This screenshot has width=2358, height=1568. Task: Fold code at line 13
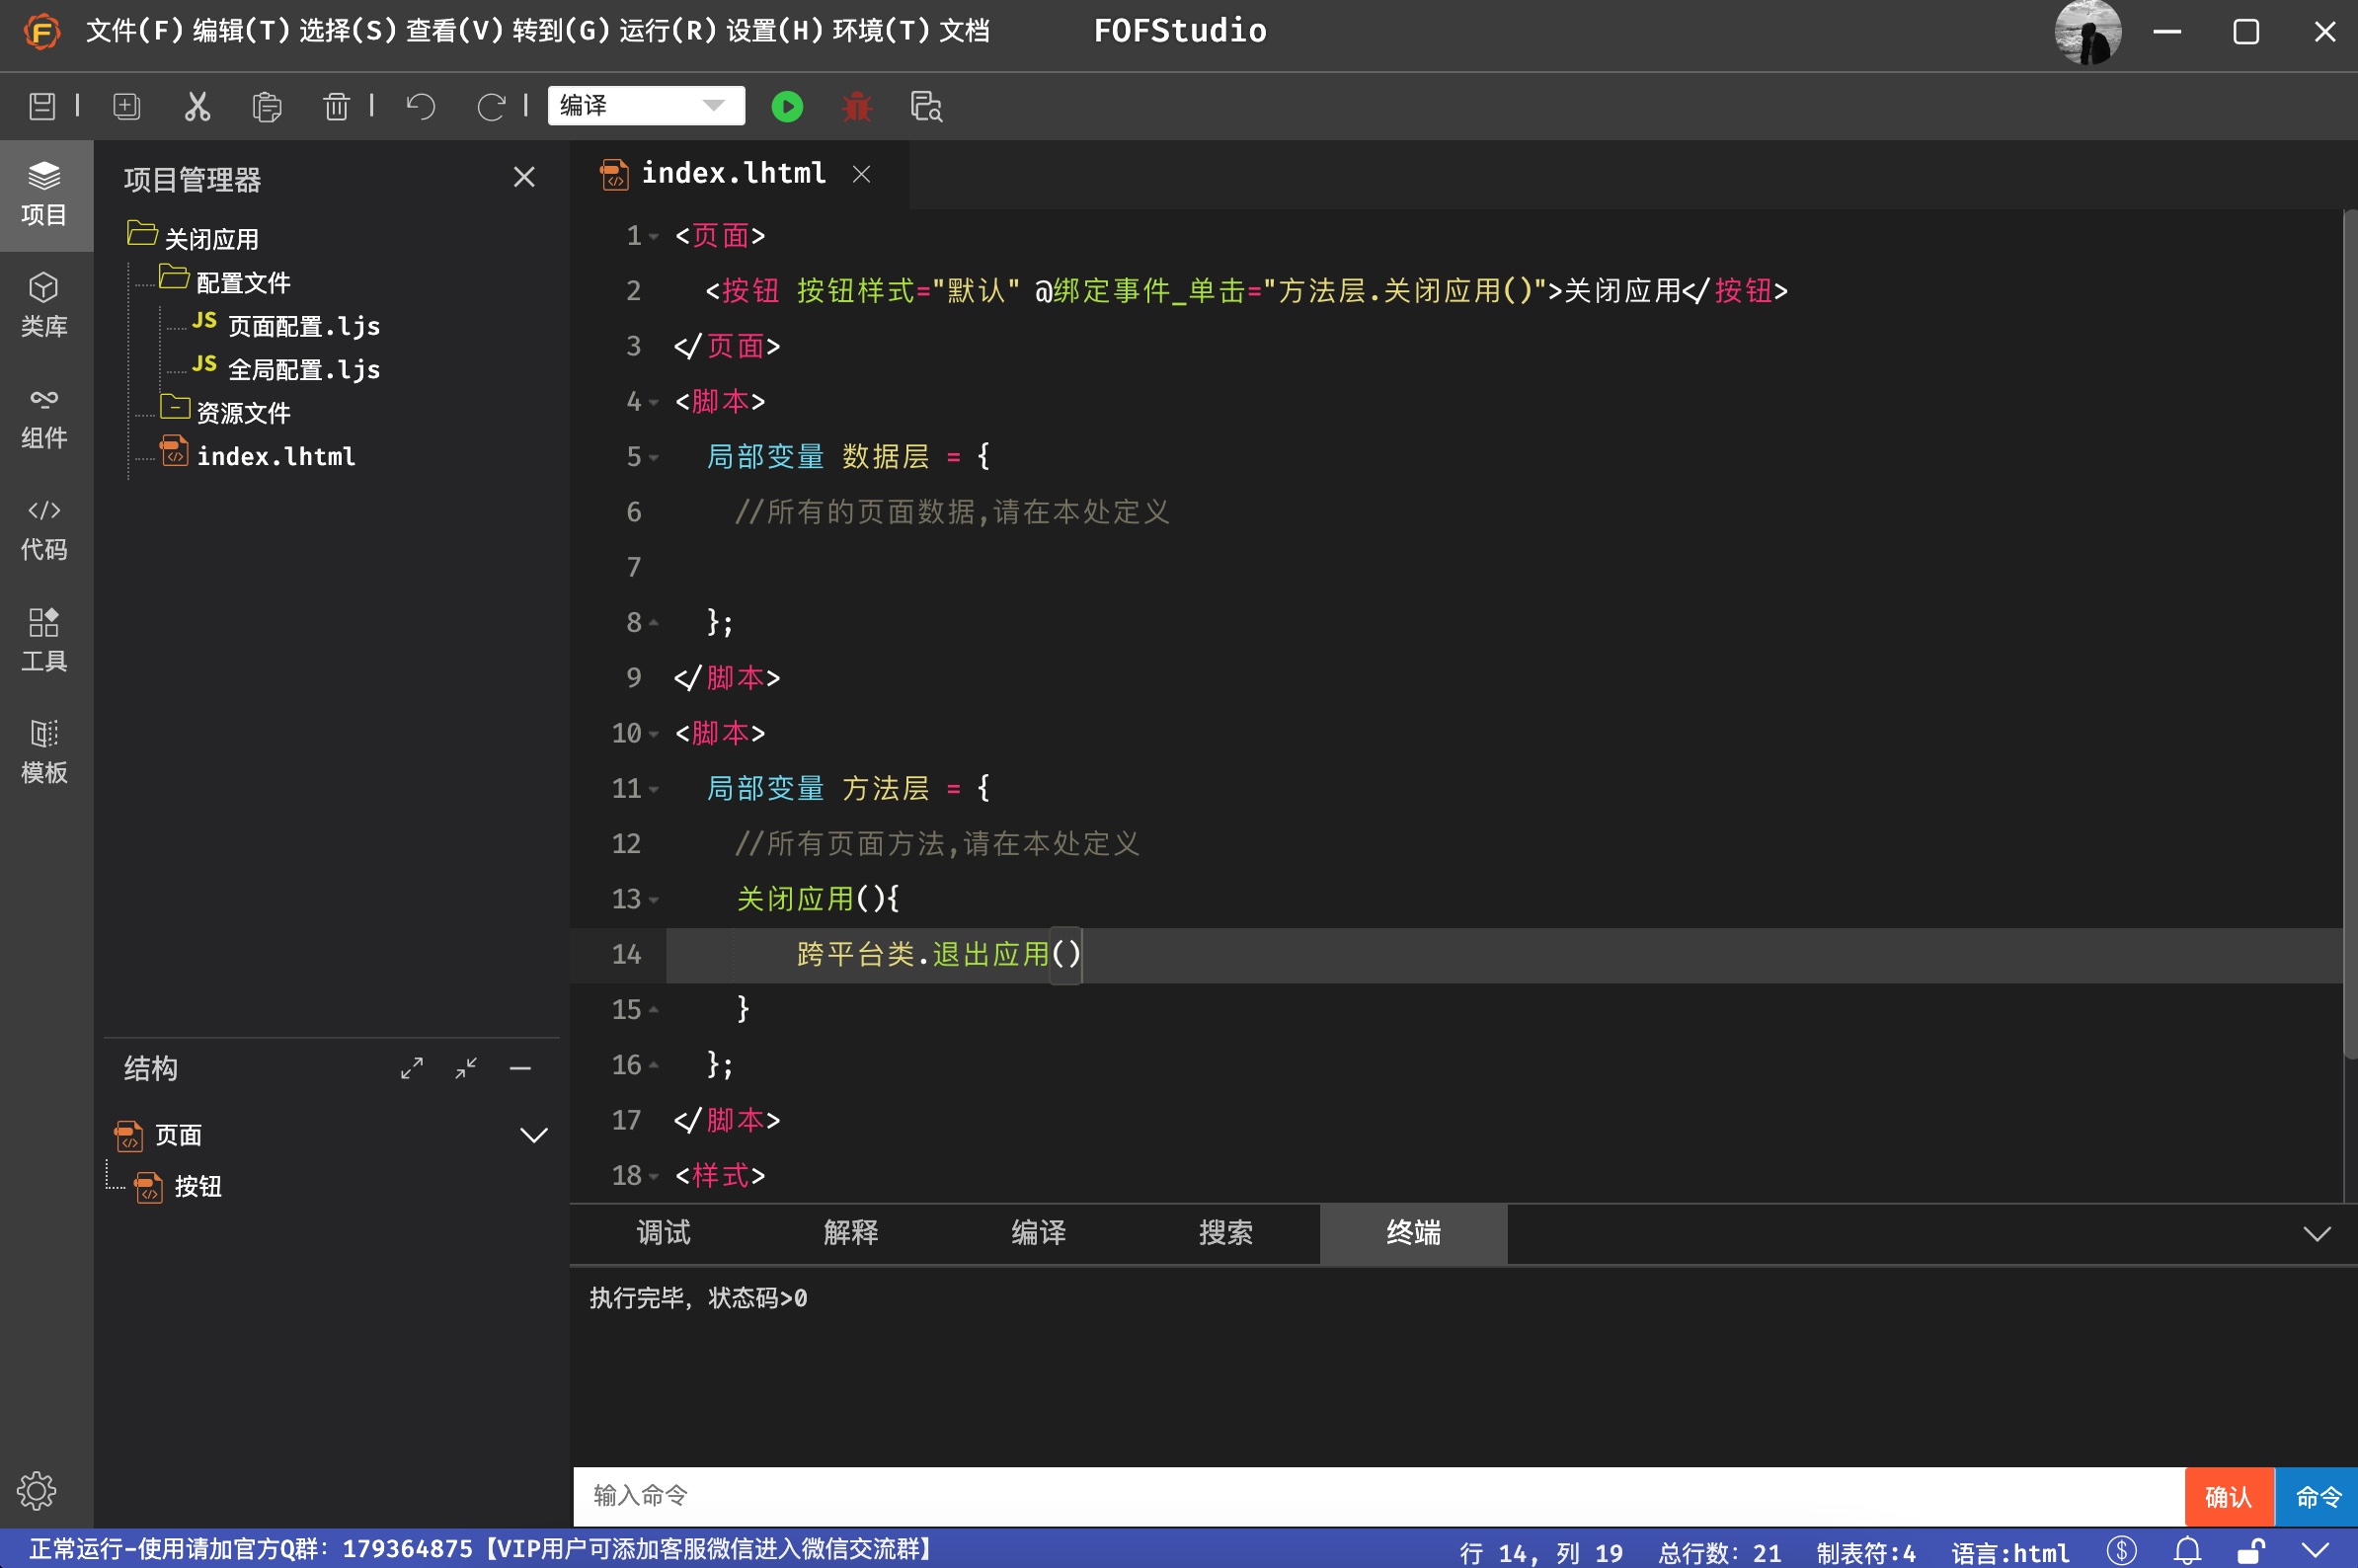coord(654,901)
